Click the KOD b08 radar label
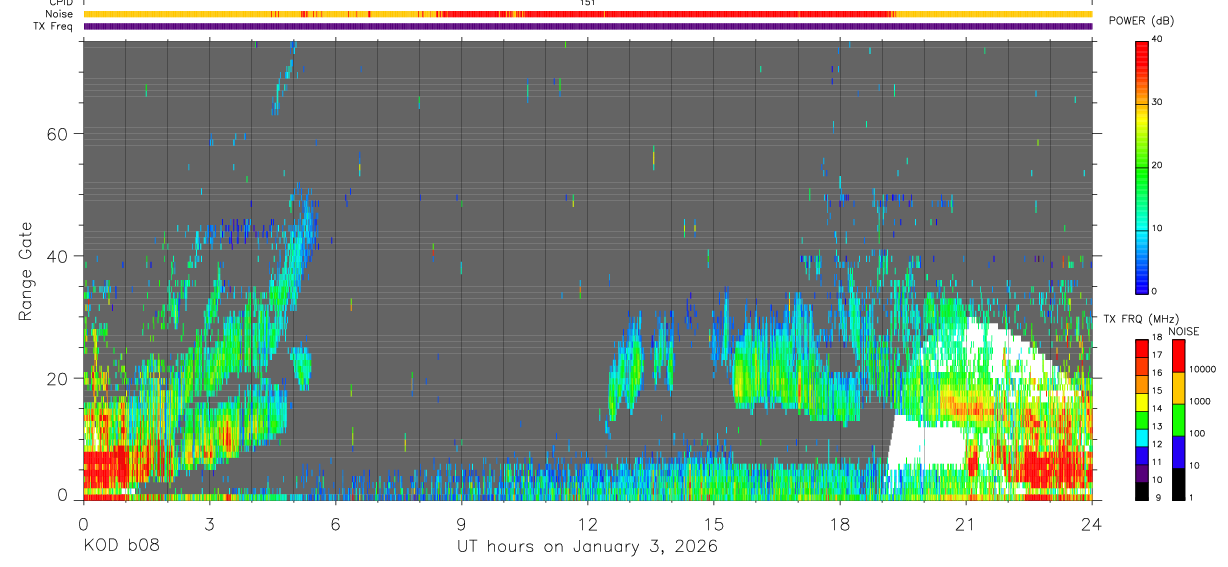 (120, 546)
